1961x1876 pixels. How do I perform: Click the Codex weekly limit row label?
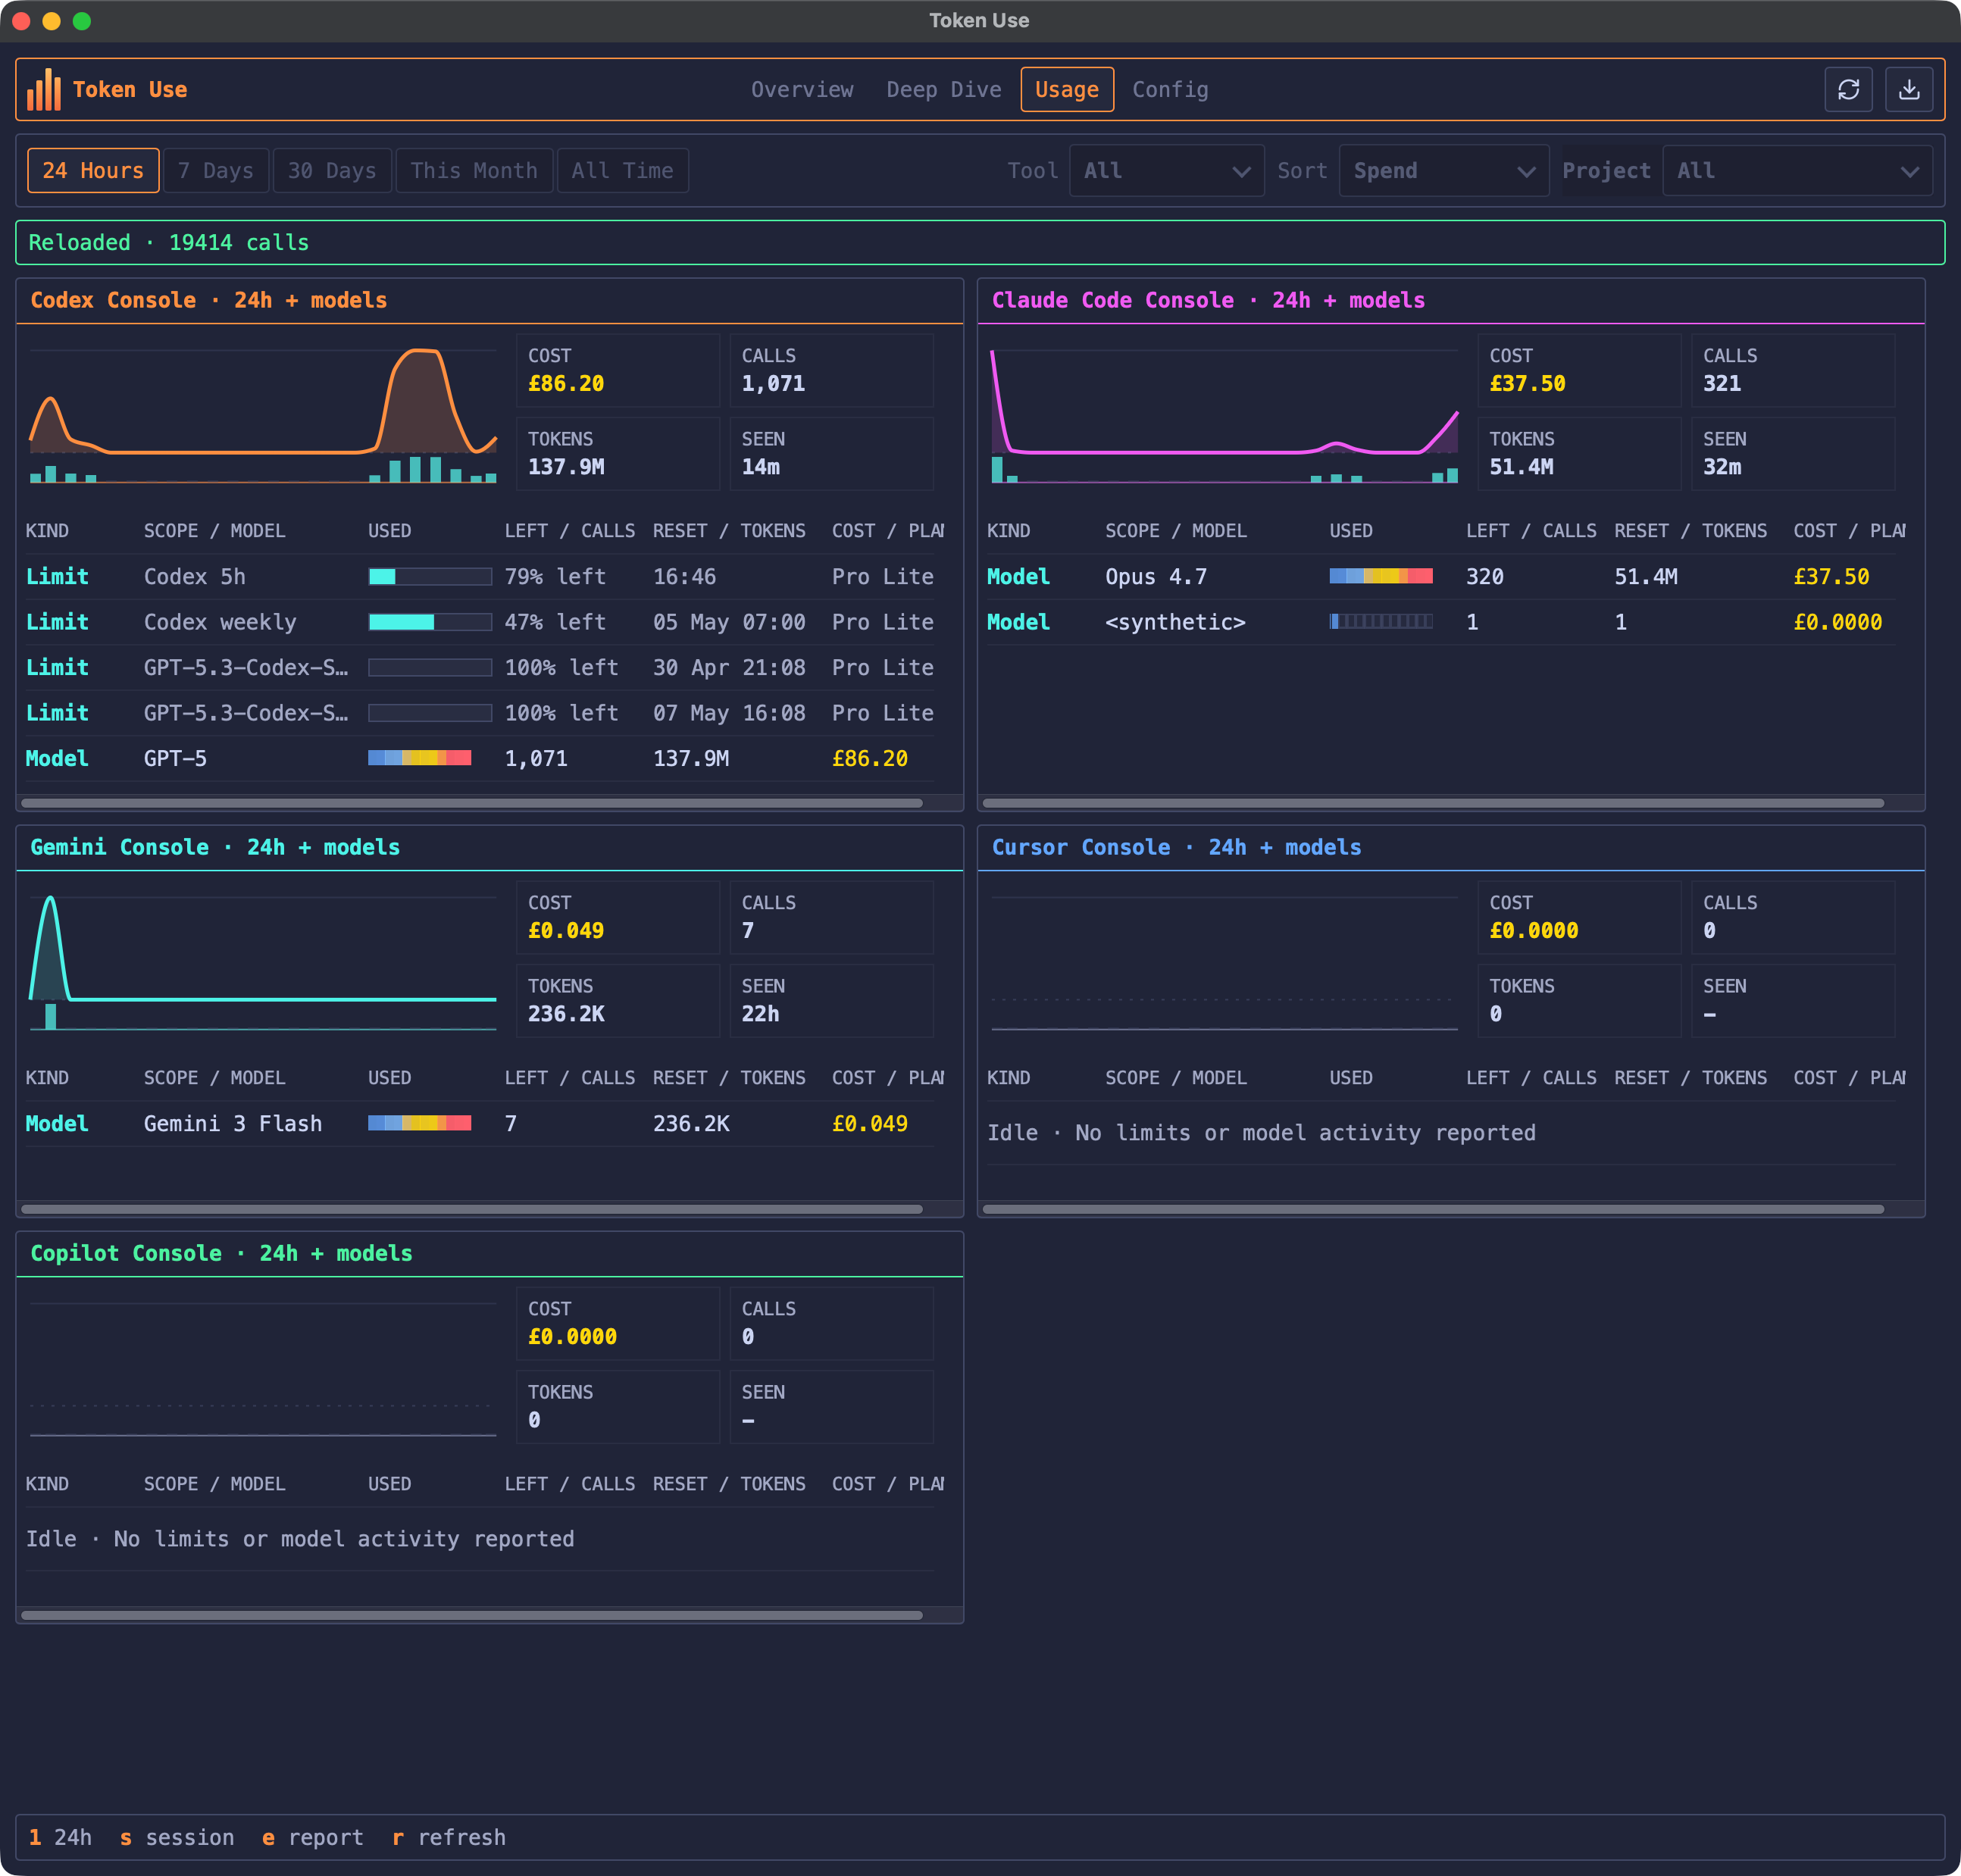(220, 622)
